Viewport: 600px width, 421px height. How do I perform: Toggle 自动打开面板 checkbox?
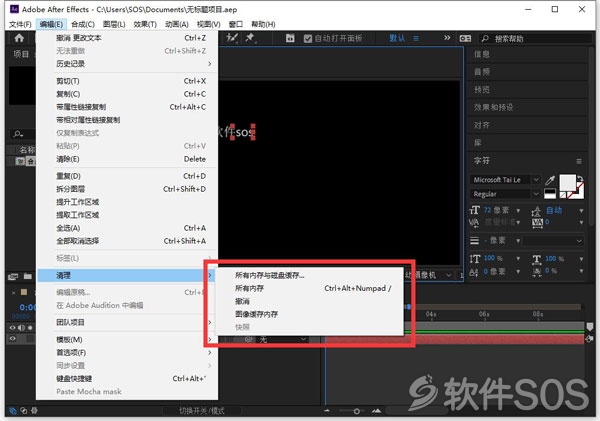[308, 38]
